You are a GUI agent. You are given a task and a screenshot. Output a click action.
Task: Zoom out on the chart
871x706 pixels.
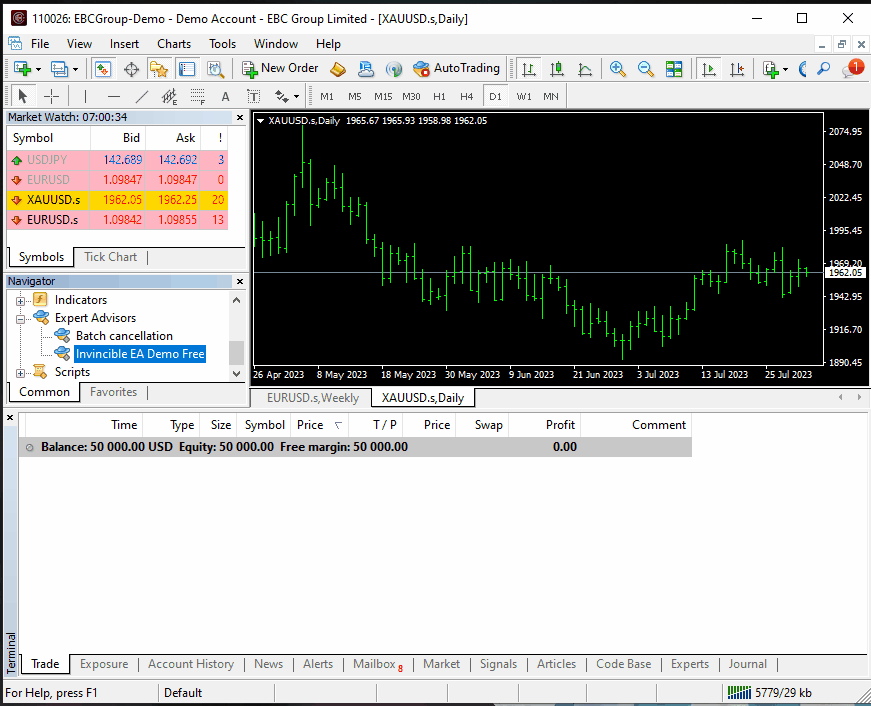(x=646, y=69)
